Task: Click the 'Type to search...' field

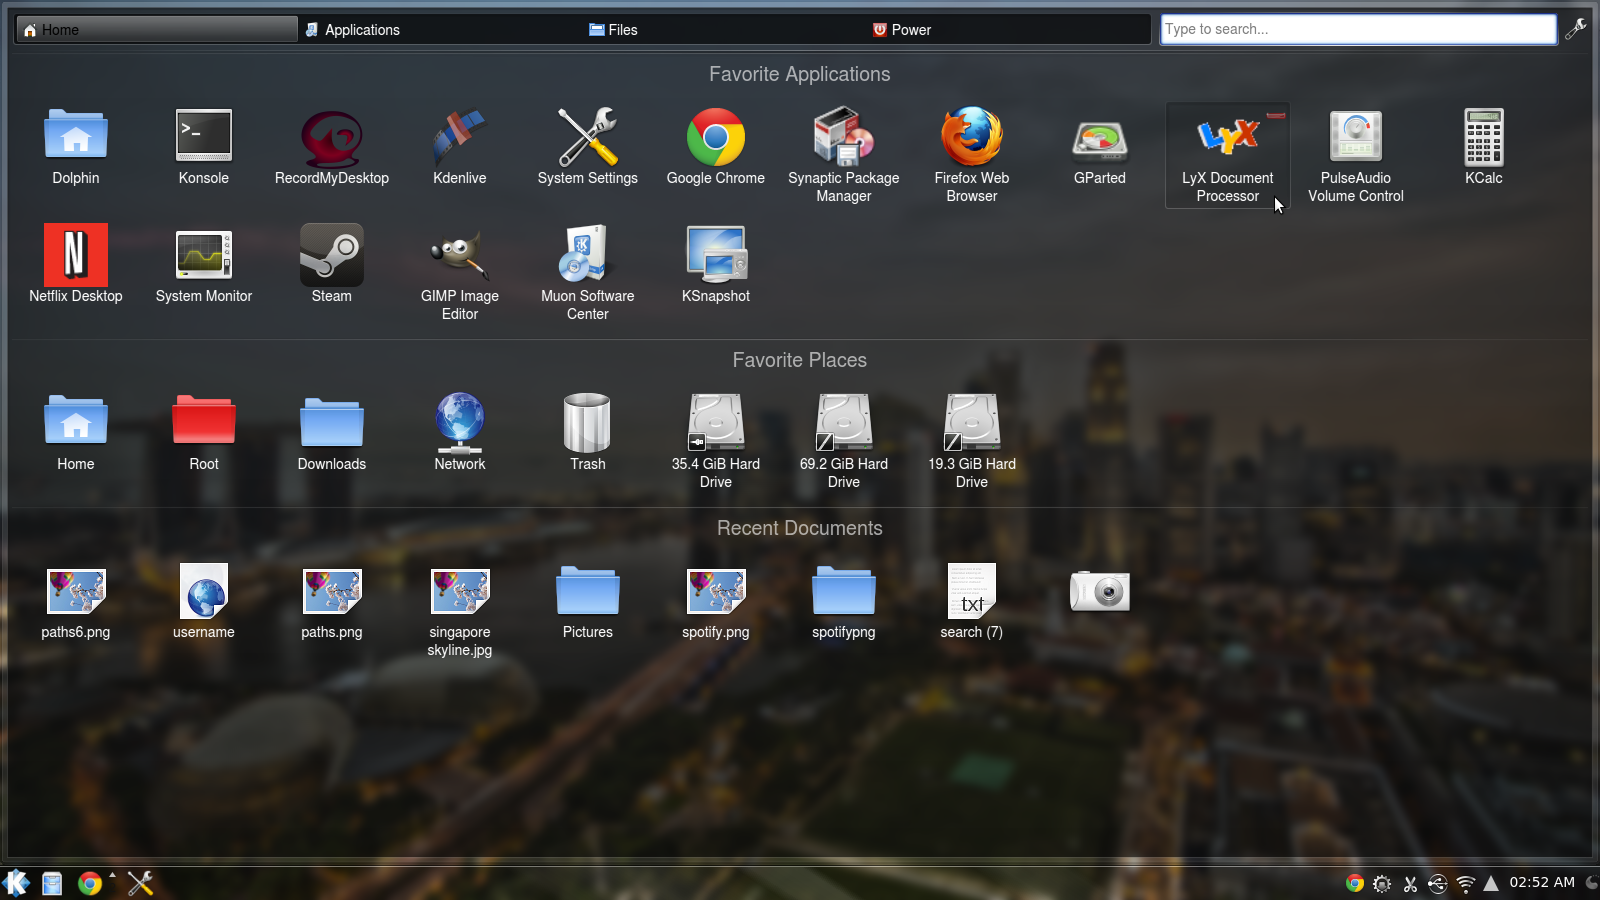Action: pos(1358,29)
